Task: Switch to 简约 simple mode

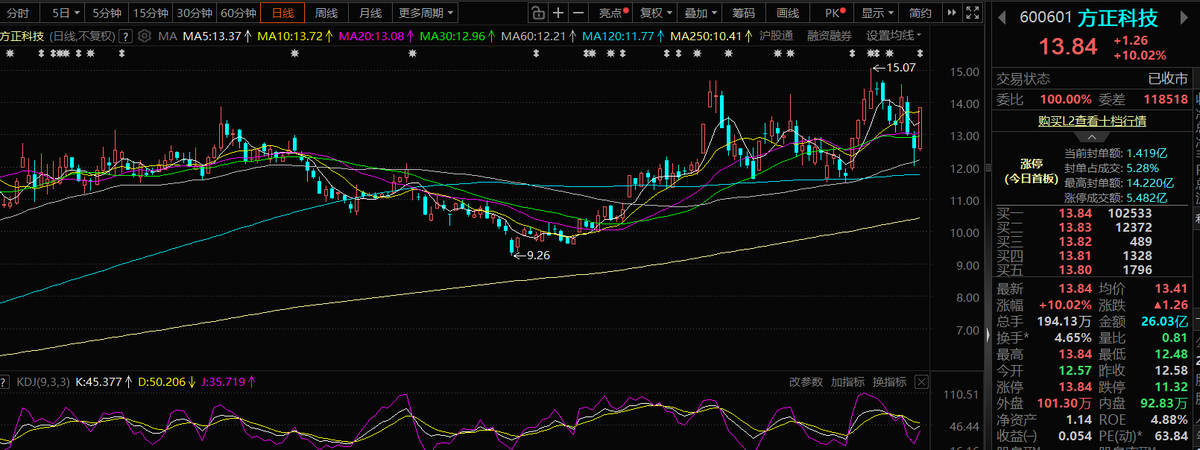Action: pos(921,13)
